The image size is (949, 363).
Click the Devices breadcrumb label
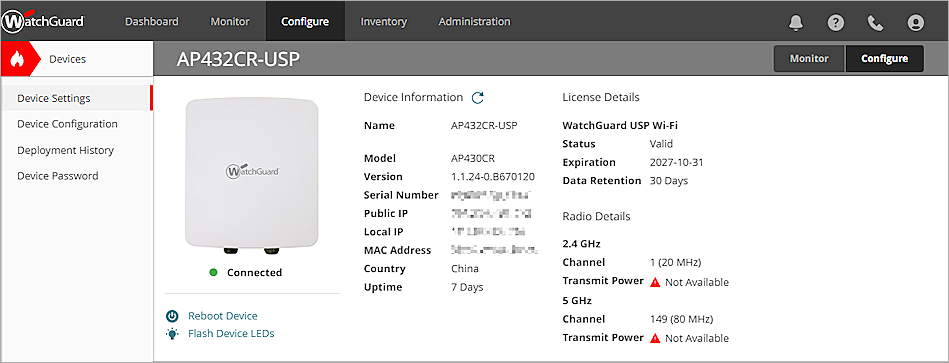pos(67,59)
